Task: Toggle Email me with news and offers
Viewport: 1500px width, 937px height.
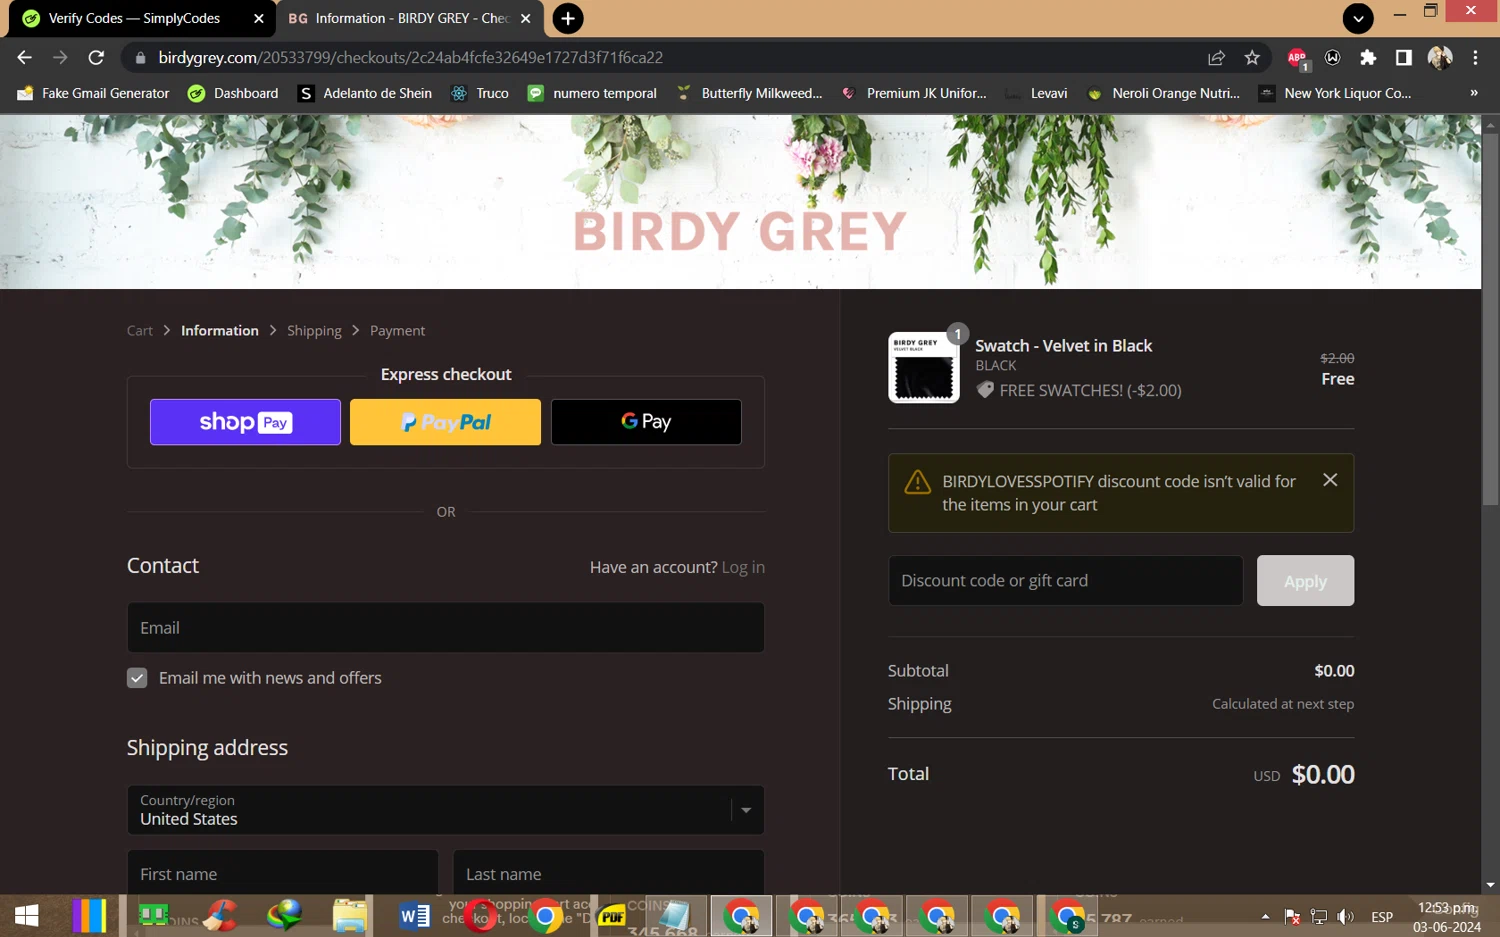Action: pos(137,678)
